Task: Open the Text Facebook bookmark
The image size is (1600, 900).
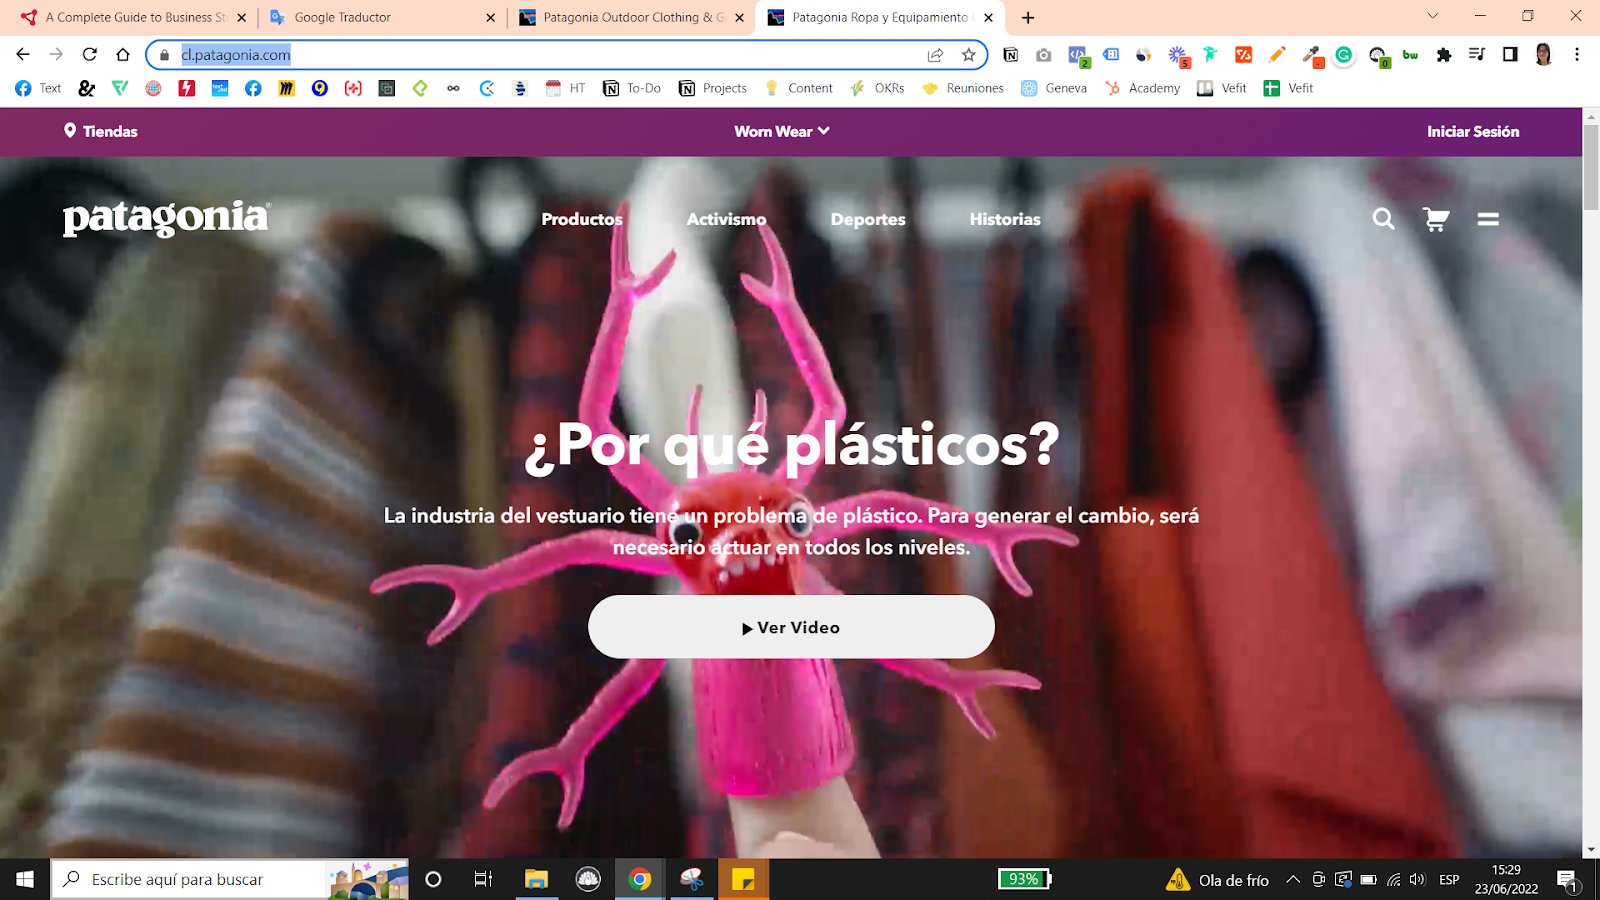Action: (38, 88)
